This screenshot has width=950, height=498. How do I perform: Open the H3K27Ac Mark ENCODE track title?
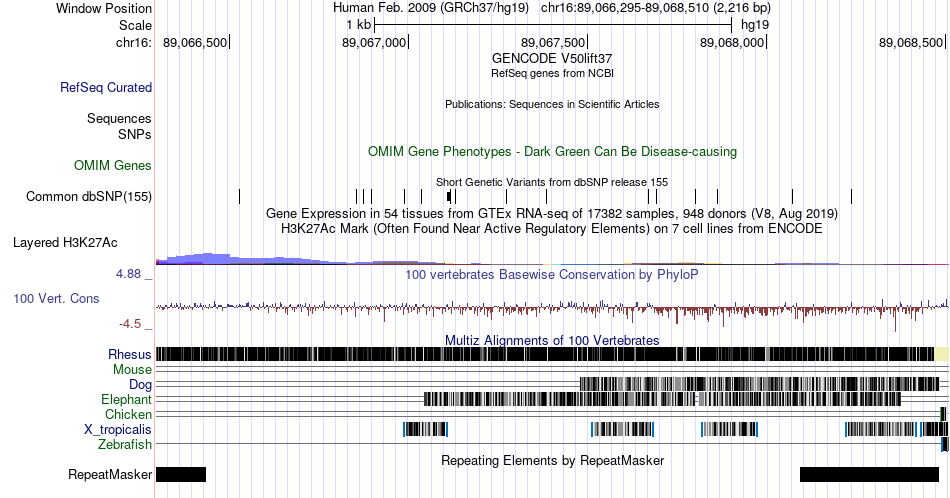pos(552,228)
